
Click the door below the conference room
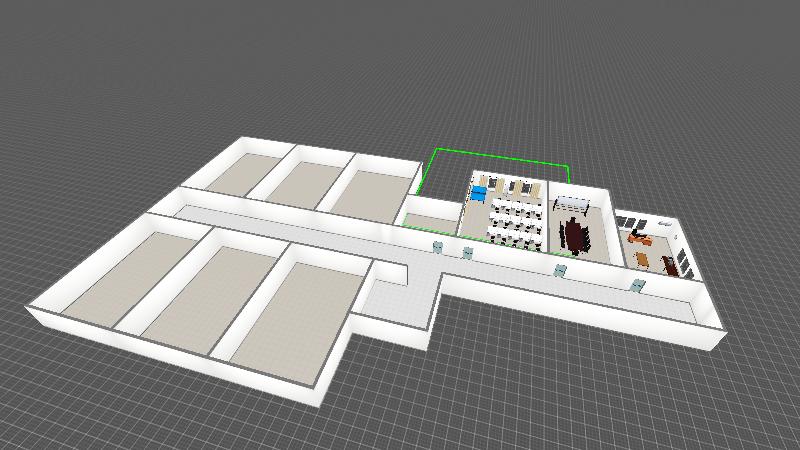point(560,270)
